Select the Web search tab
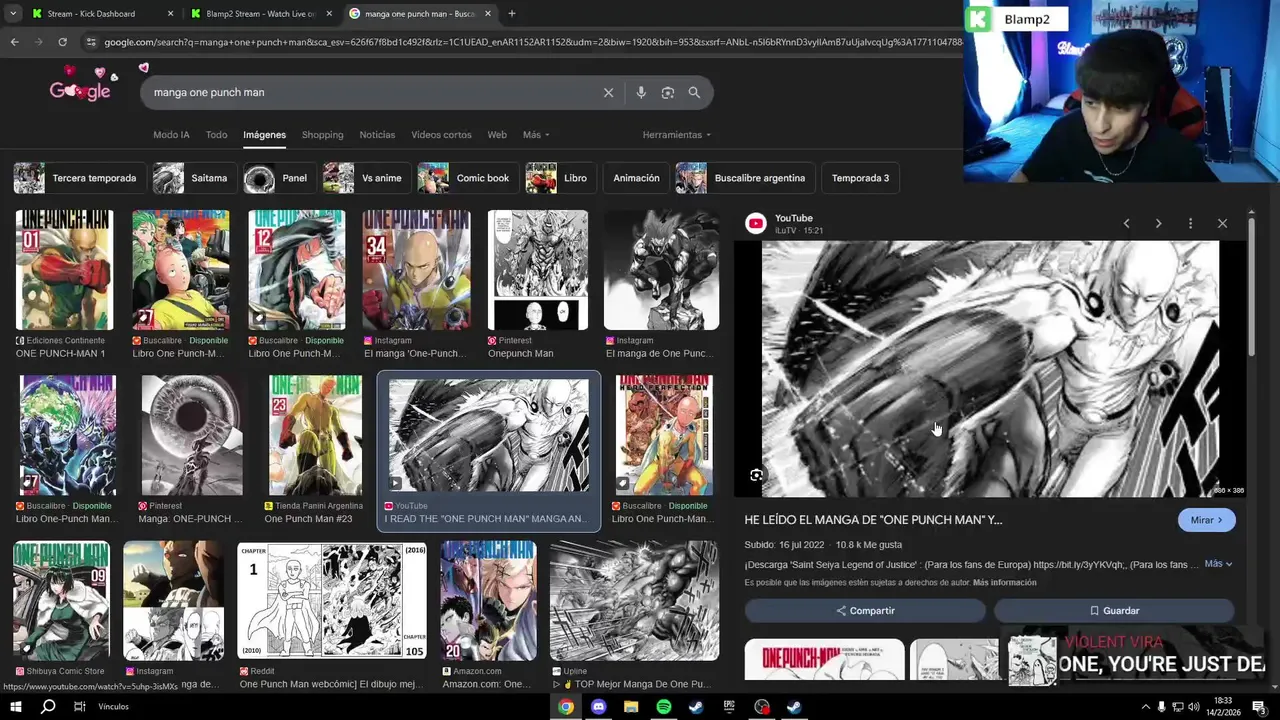This screenshot has width=1280, height=720. pyautogui.click(x=497, y=135)
